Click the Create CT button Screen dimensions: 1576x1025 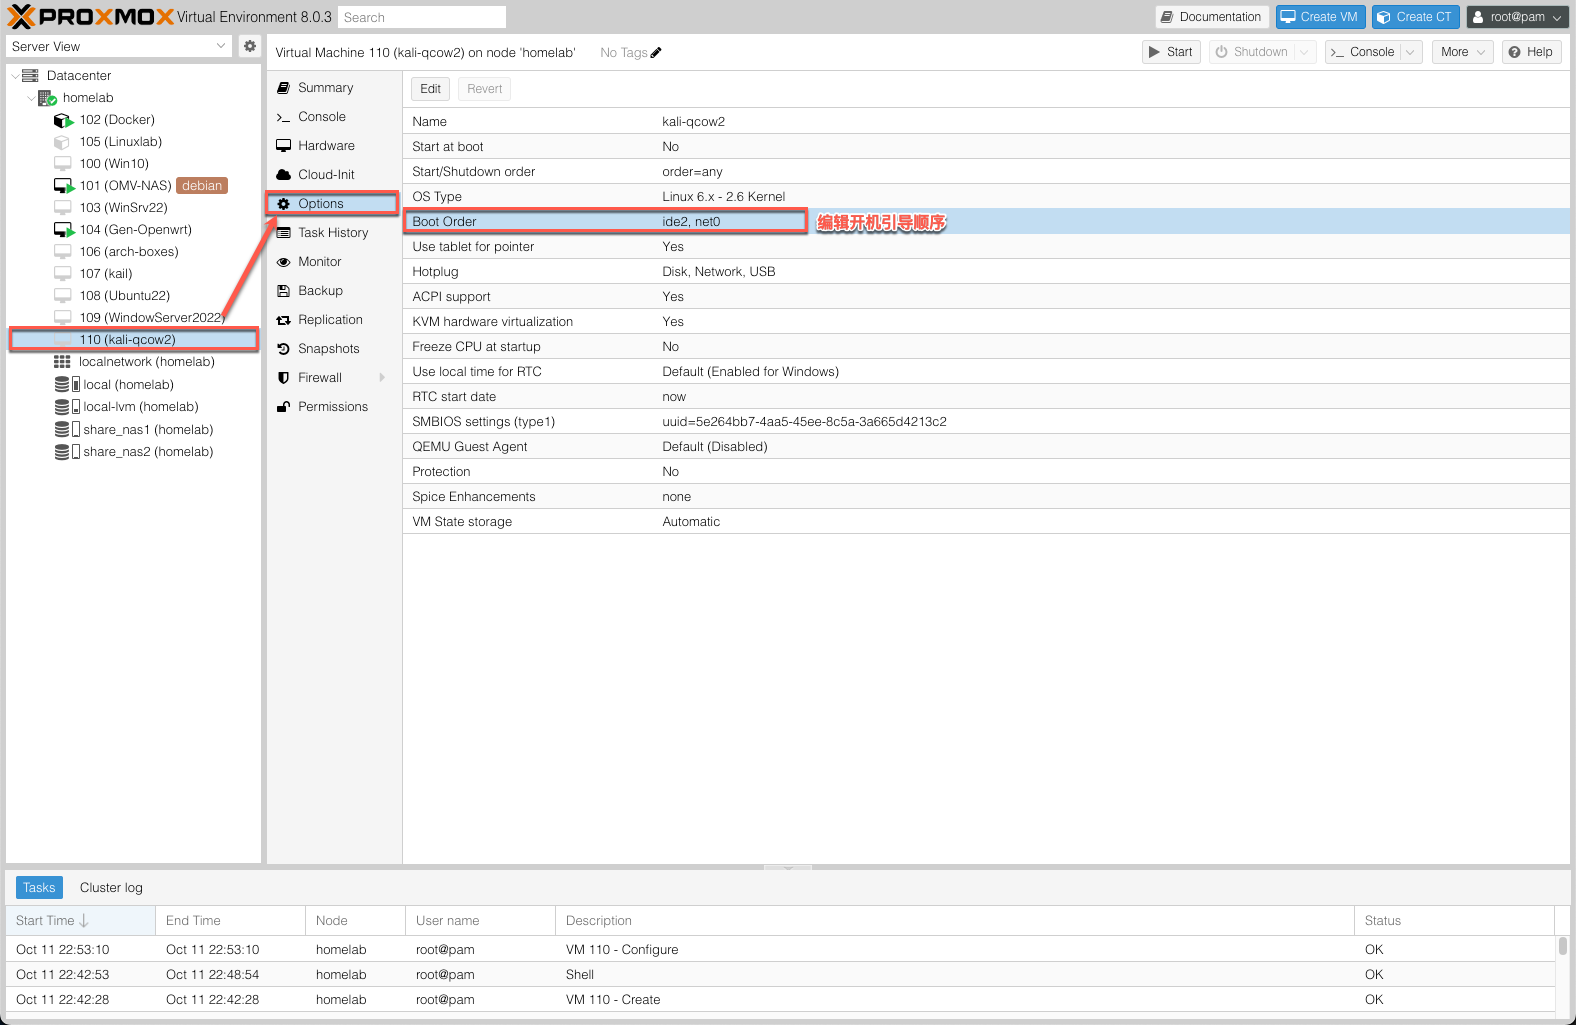pyautogui.click(x=1415, y=17)
